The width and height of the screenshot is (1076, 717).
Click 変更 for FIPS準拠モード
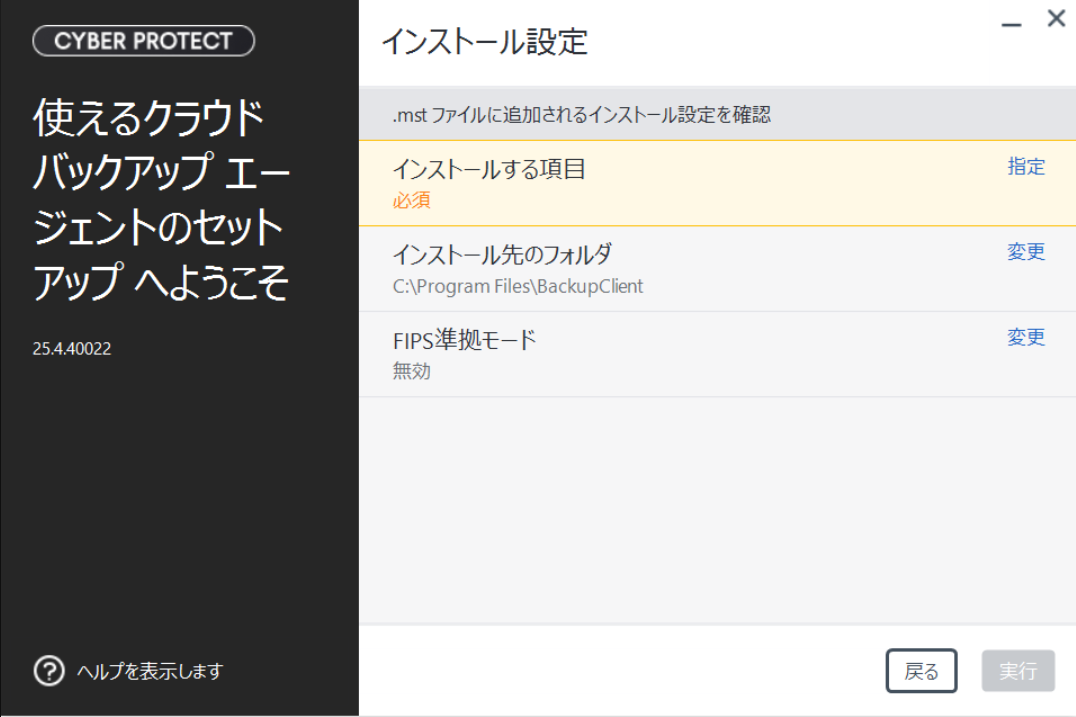pyautogui.click(x=1026, y=337)
